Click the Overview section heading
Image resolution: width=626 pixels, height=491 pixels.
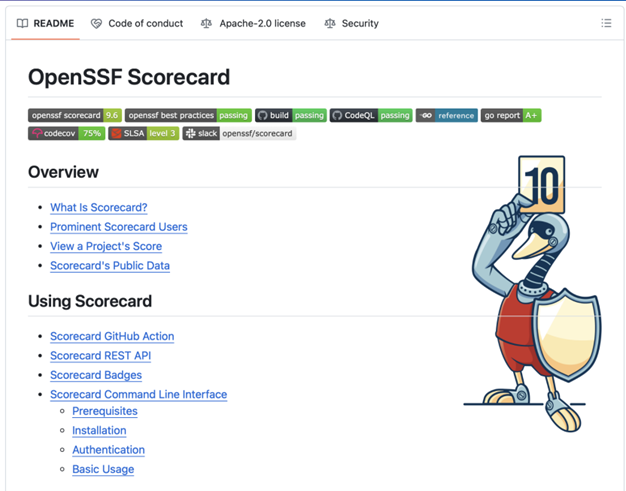pyautogui.click(x=63, y=172)
